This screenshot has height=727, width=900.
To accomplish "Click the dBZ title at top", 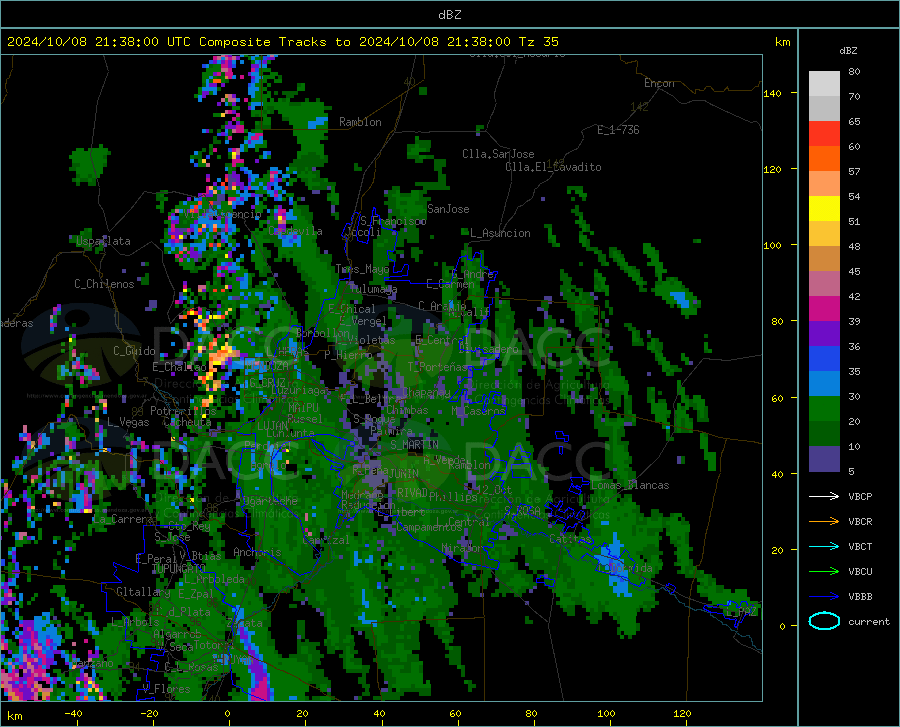I will tap(449, 15).
